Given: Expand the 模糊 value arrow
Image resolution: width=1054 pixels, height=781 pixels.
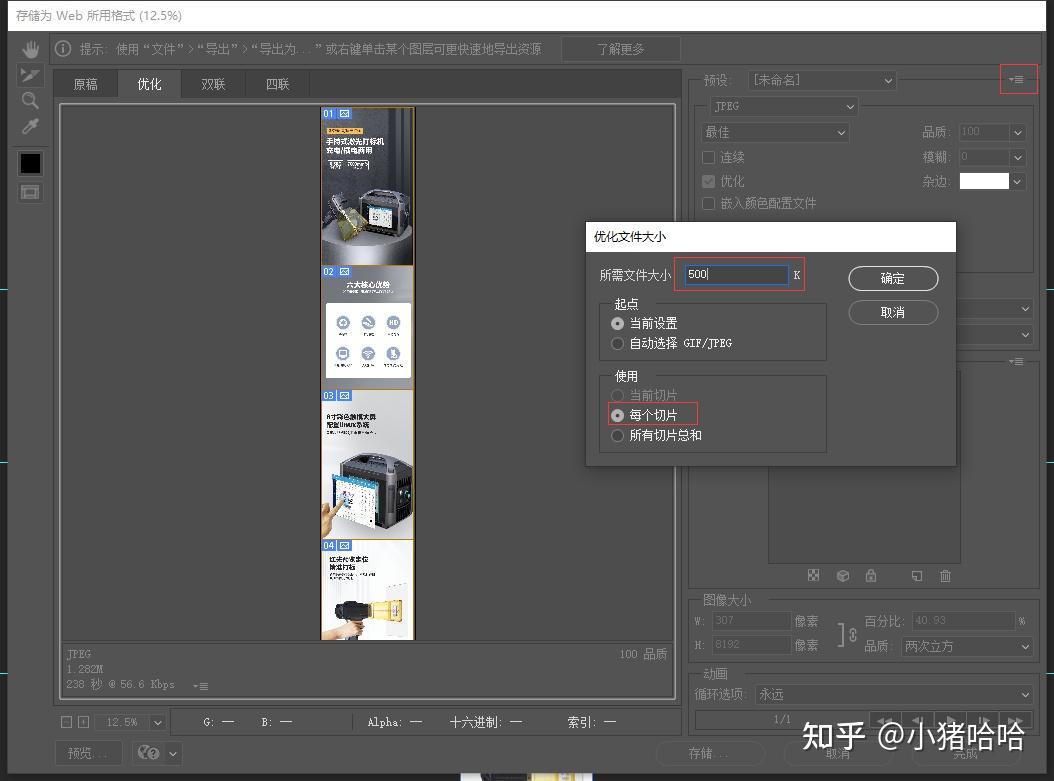Looking at the screenshot, I should tap(1018, 157).
